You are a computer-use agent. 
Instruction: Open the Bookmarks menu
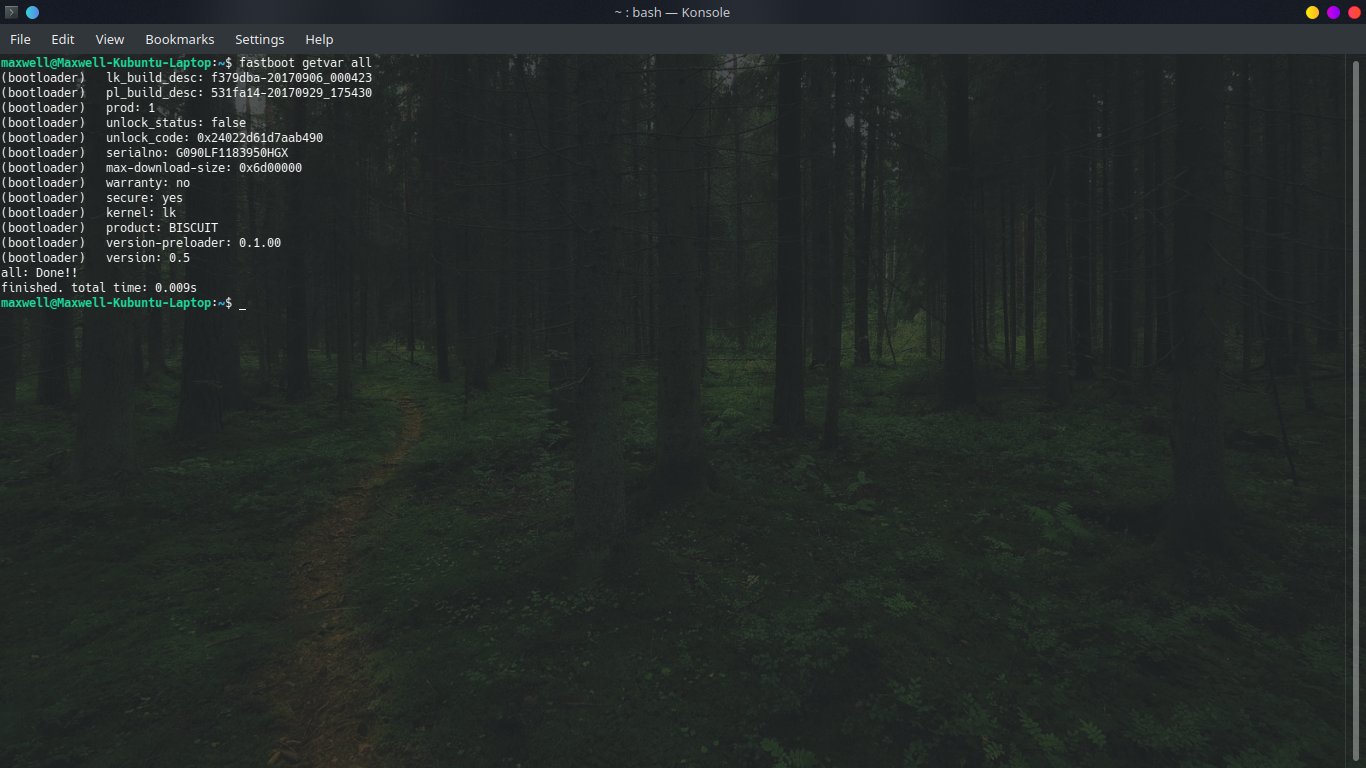(179, 39)
